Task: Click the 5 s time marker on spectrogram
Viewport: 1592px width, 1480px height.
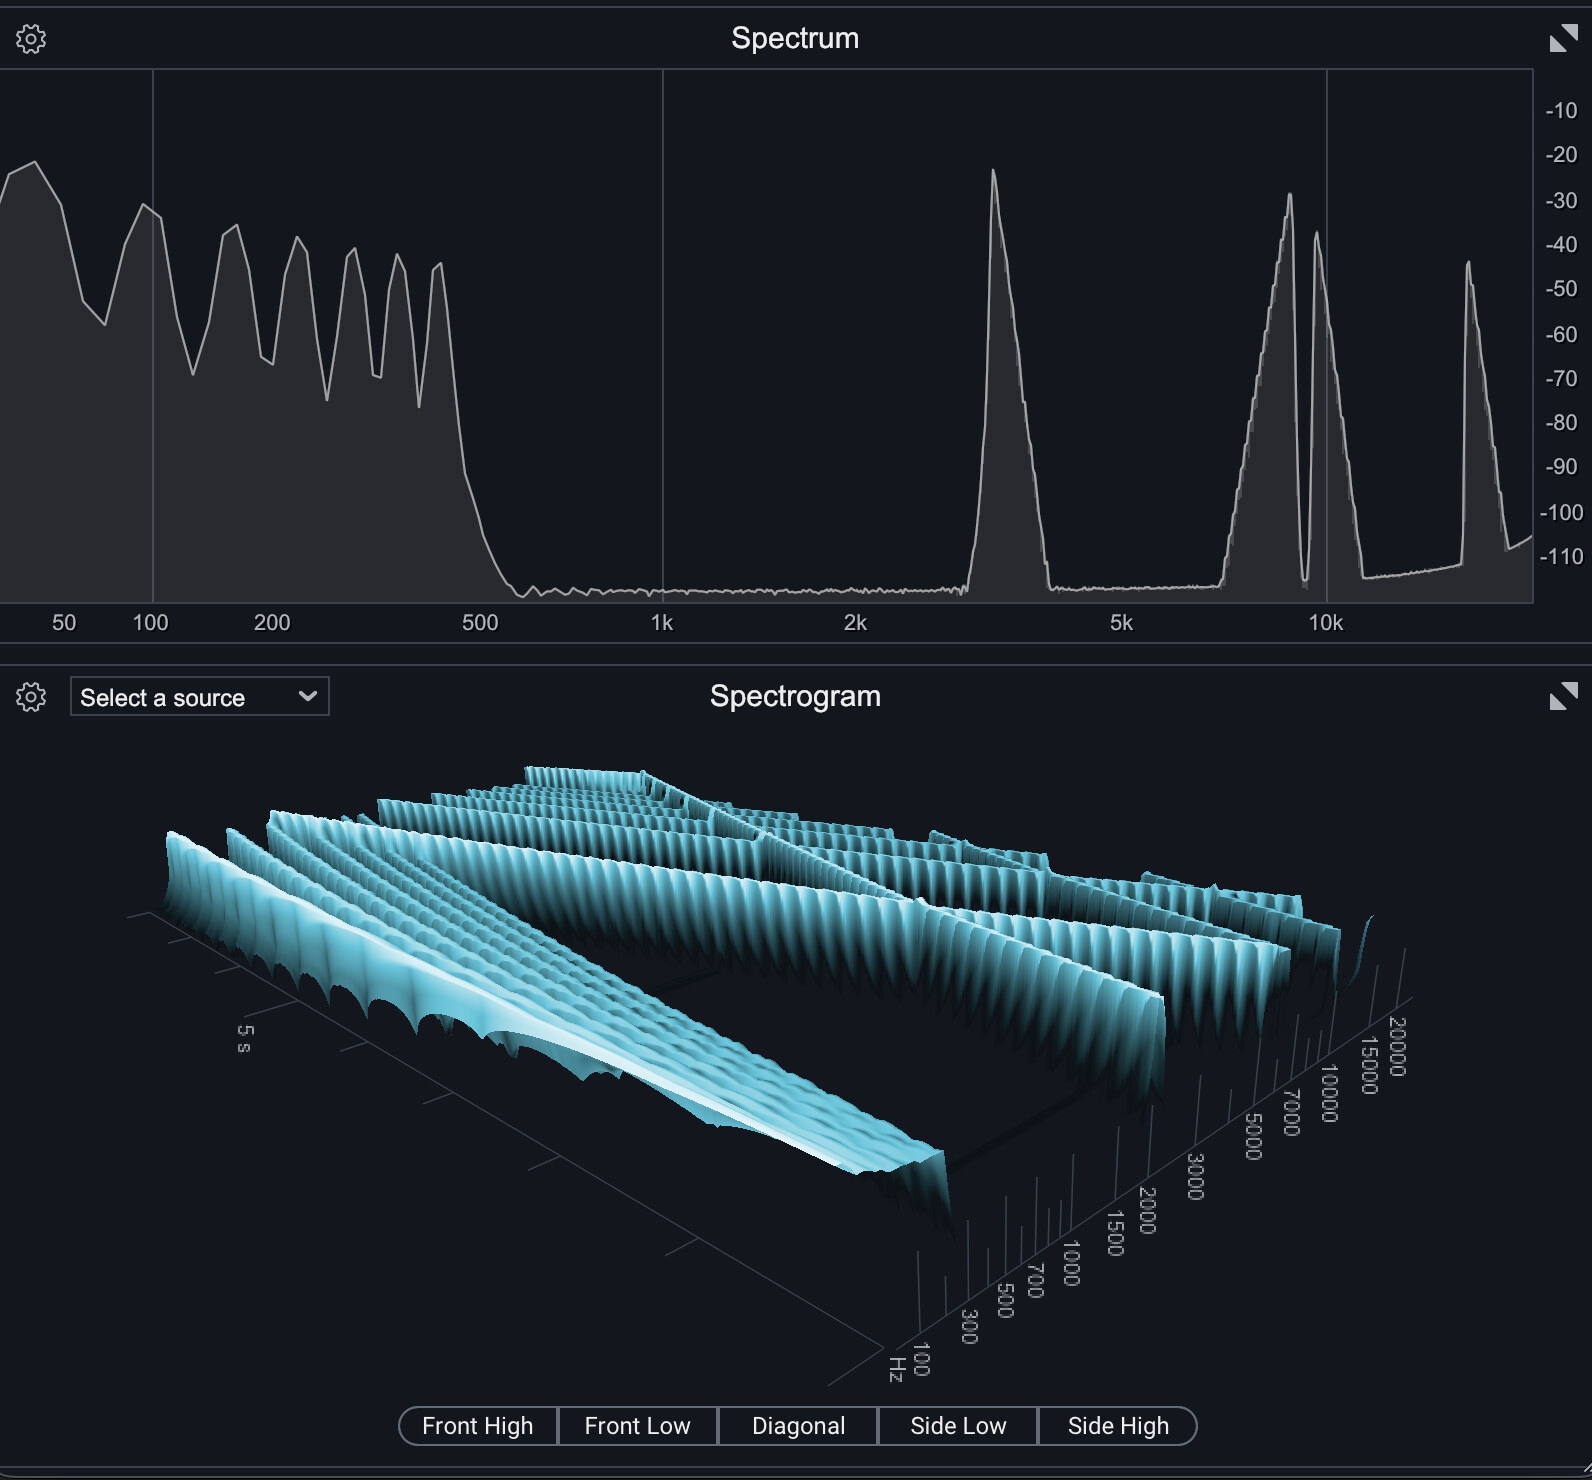Action: coord(245,1038)
